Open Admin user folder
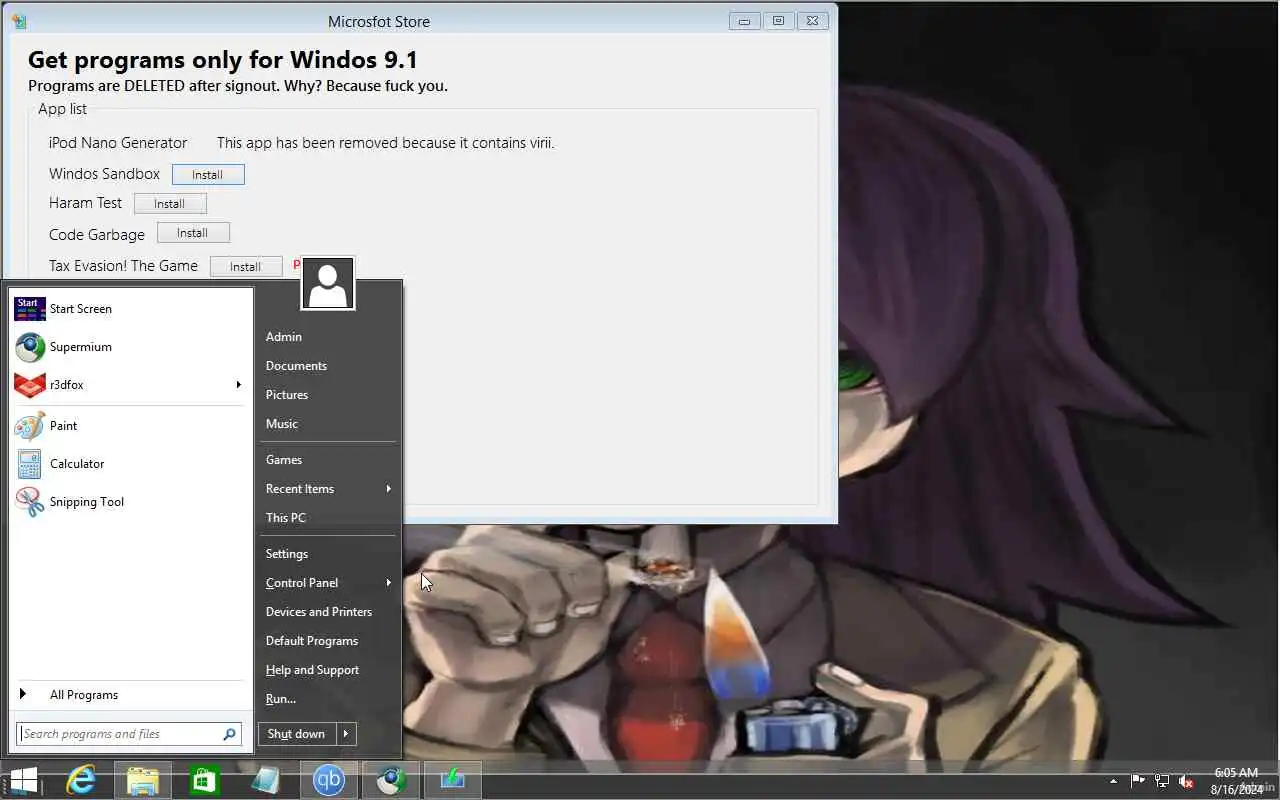 click(x=284, y=337)
